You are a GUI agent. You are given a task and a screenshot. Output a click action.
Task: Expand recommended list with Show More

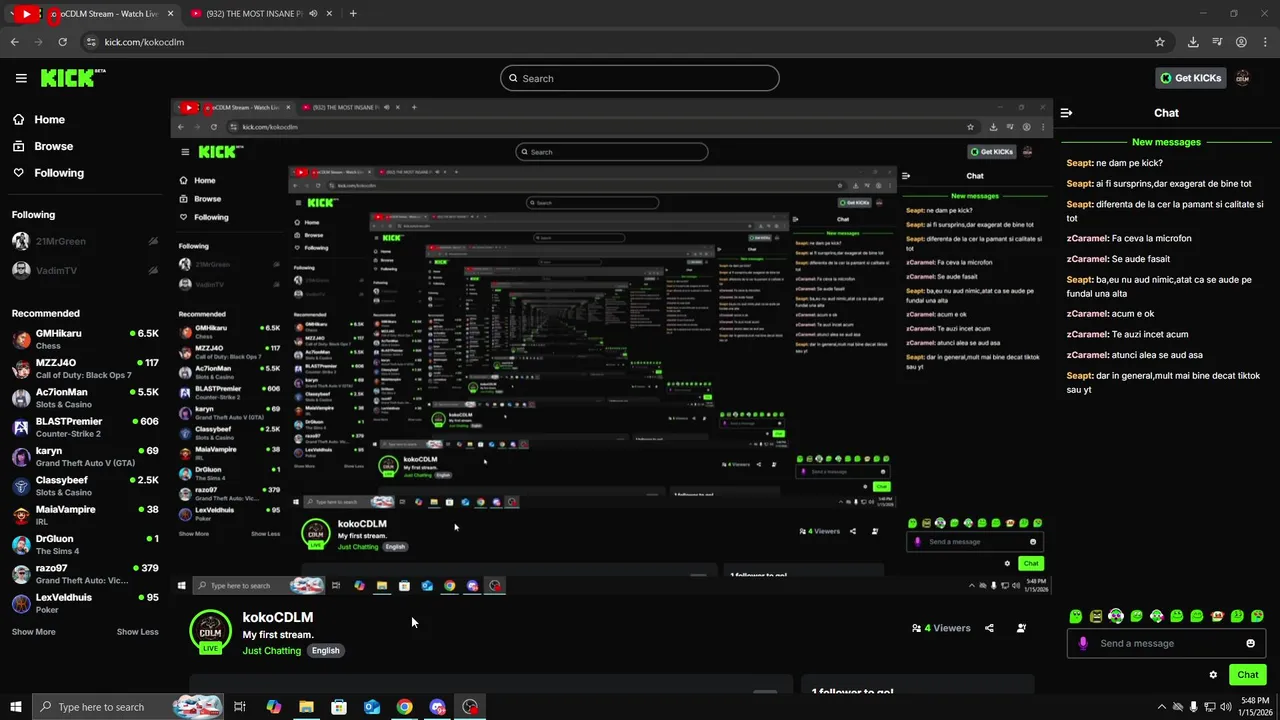tap(33, 632)
